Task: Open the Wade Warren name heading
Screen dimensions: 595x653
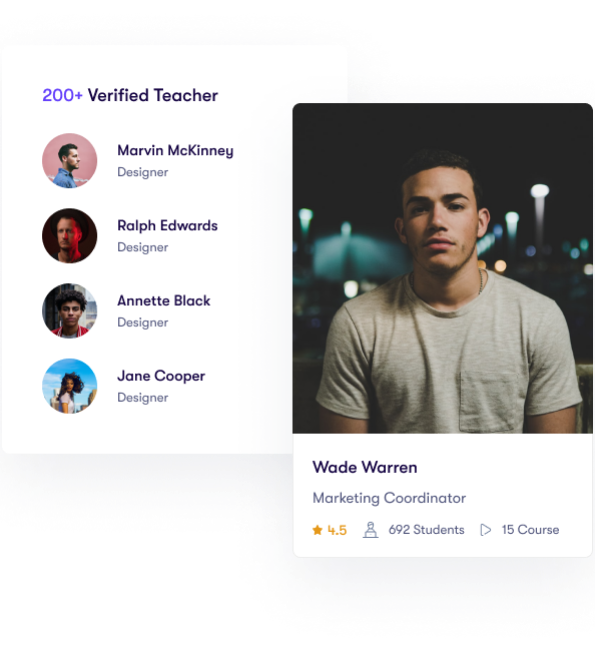Action: [365, 467]
